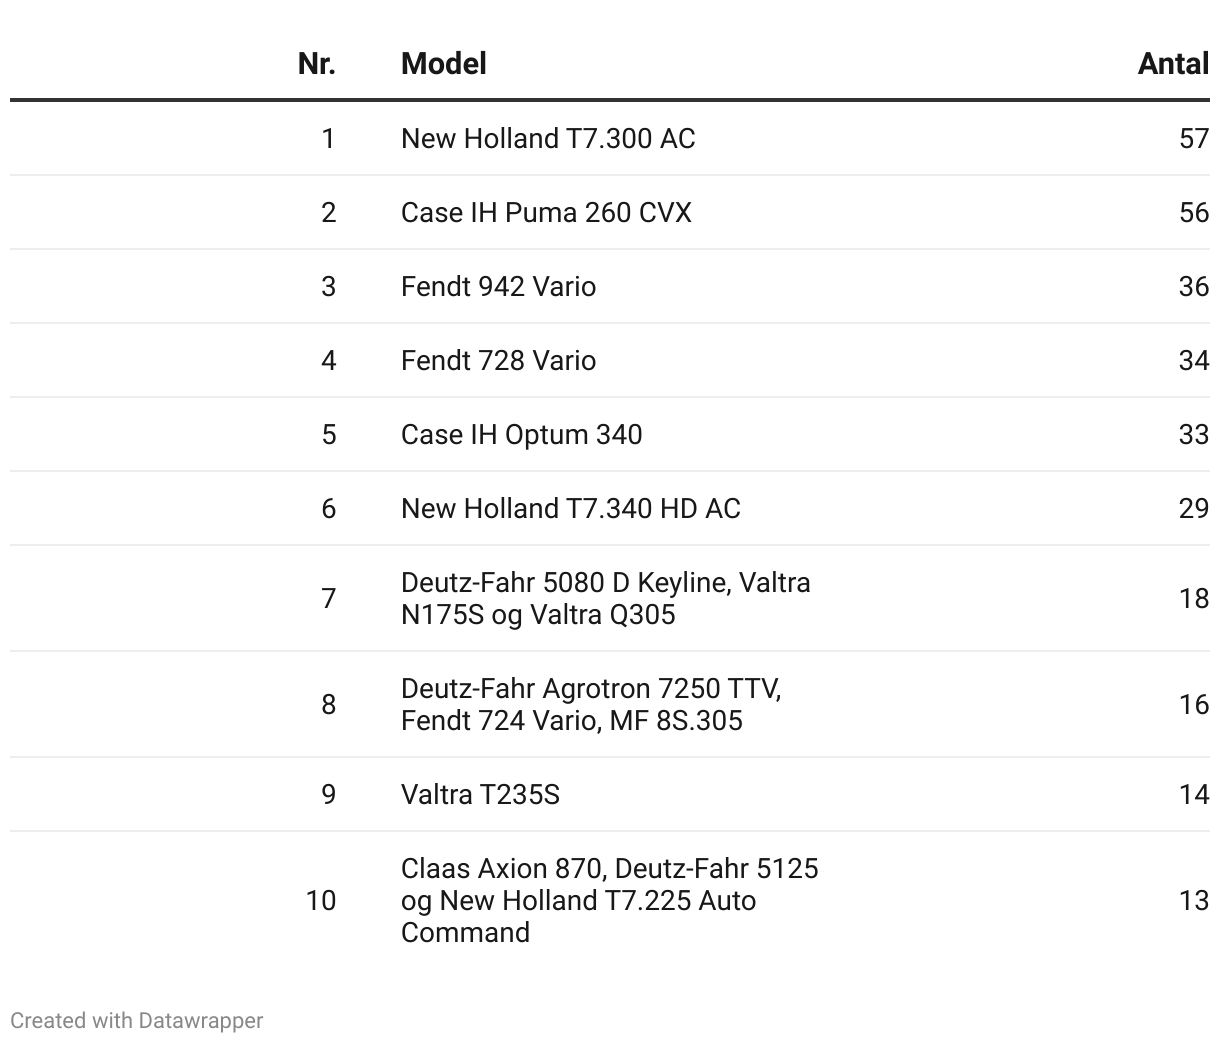Click New Holland T7.340 HD AC
1220x1044 pixels.
(x=570, y=508)
